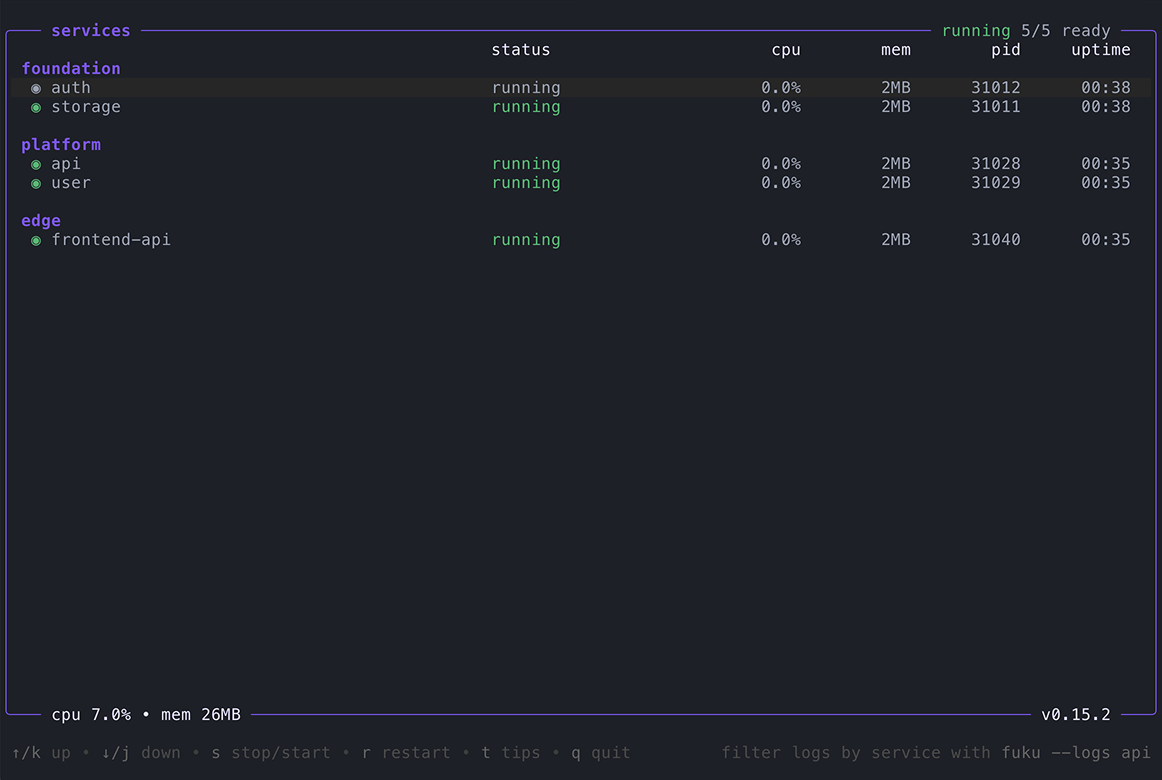Select the api service indicator icon
Image resolution: width=1162 pixels, height=780 pixels.
pos(36,164)
